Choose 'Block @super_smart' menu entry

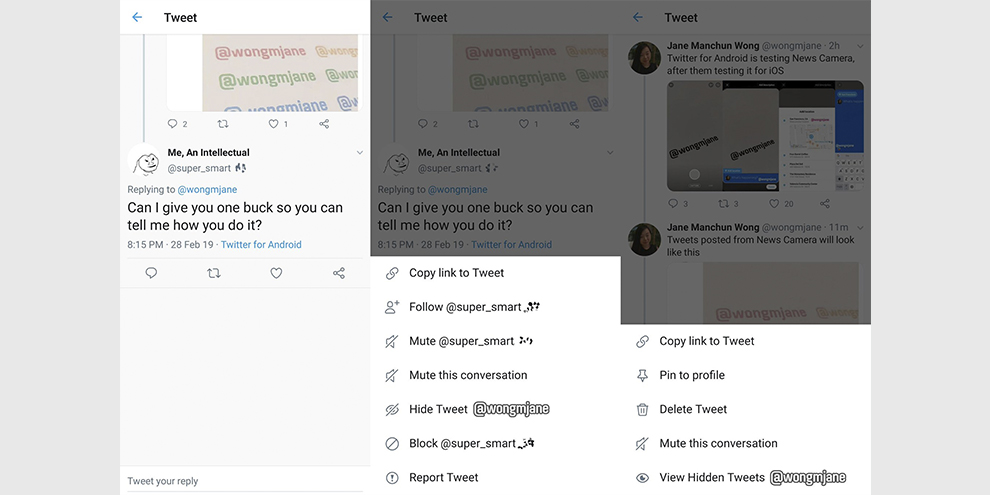click(496, 443)
